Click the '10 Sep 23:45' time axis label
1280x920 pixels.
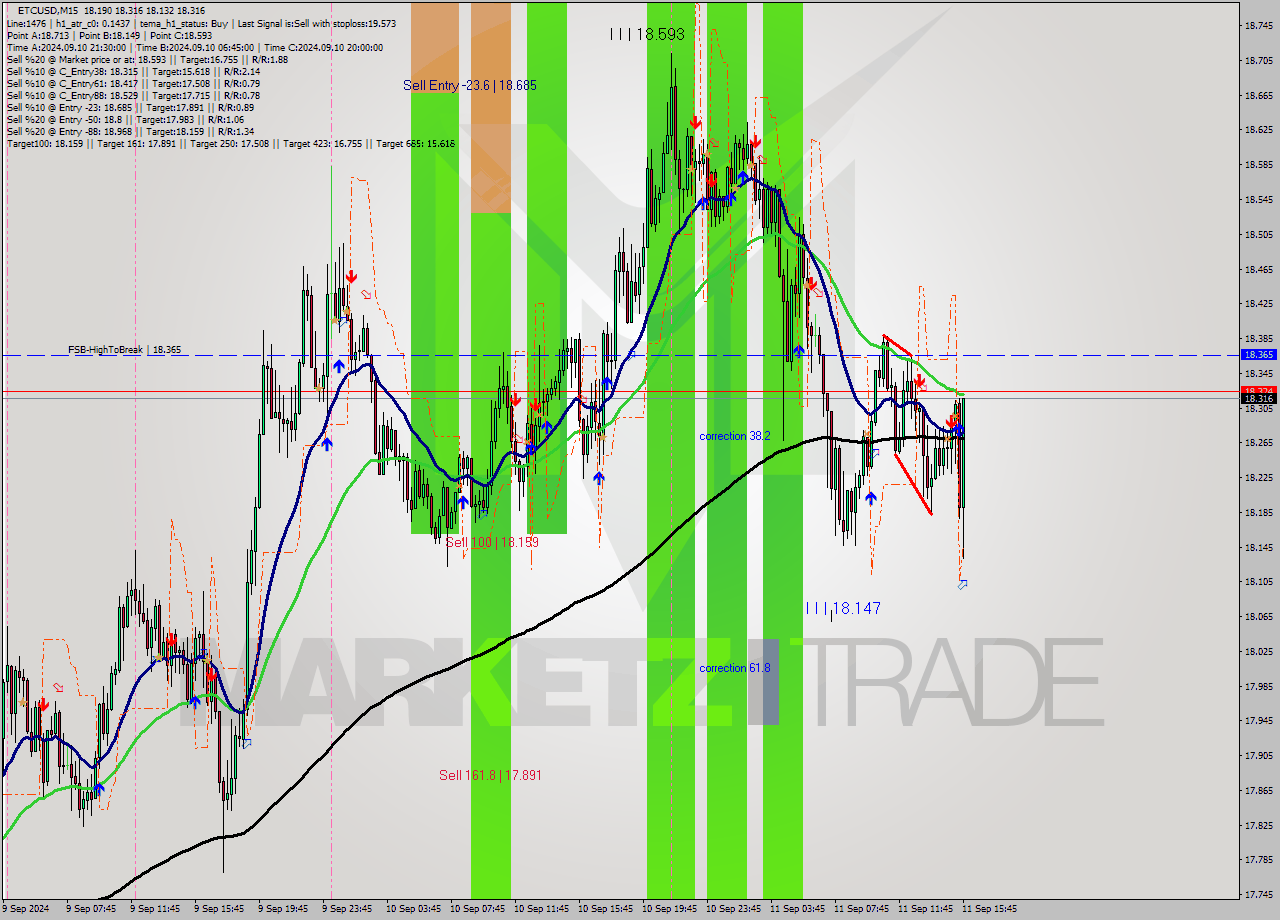[733, 909]
